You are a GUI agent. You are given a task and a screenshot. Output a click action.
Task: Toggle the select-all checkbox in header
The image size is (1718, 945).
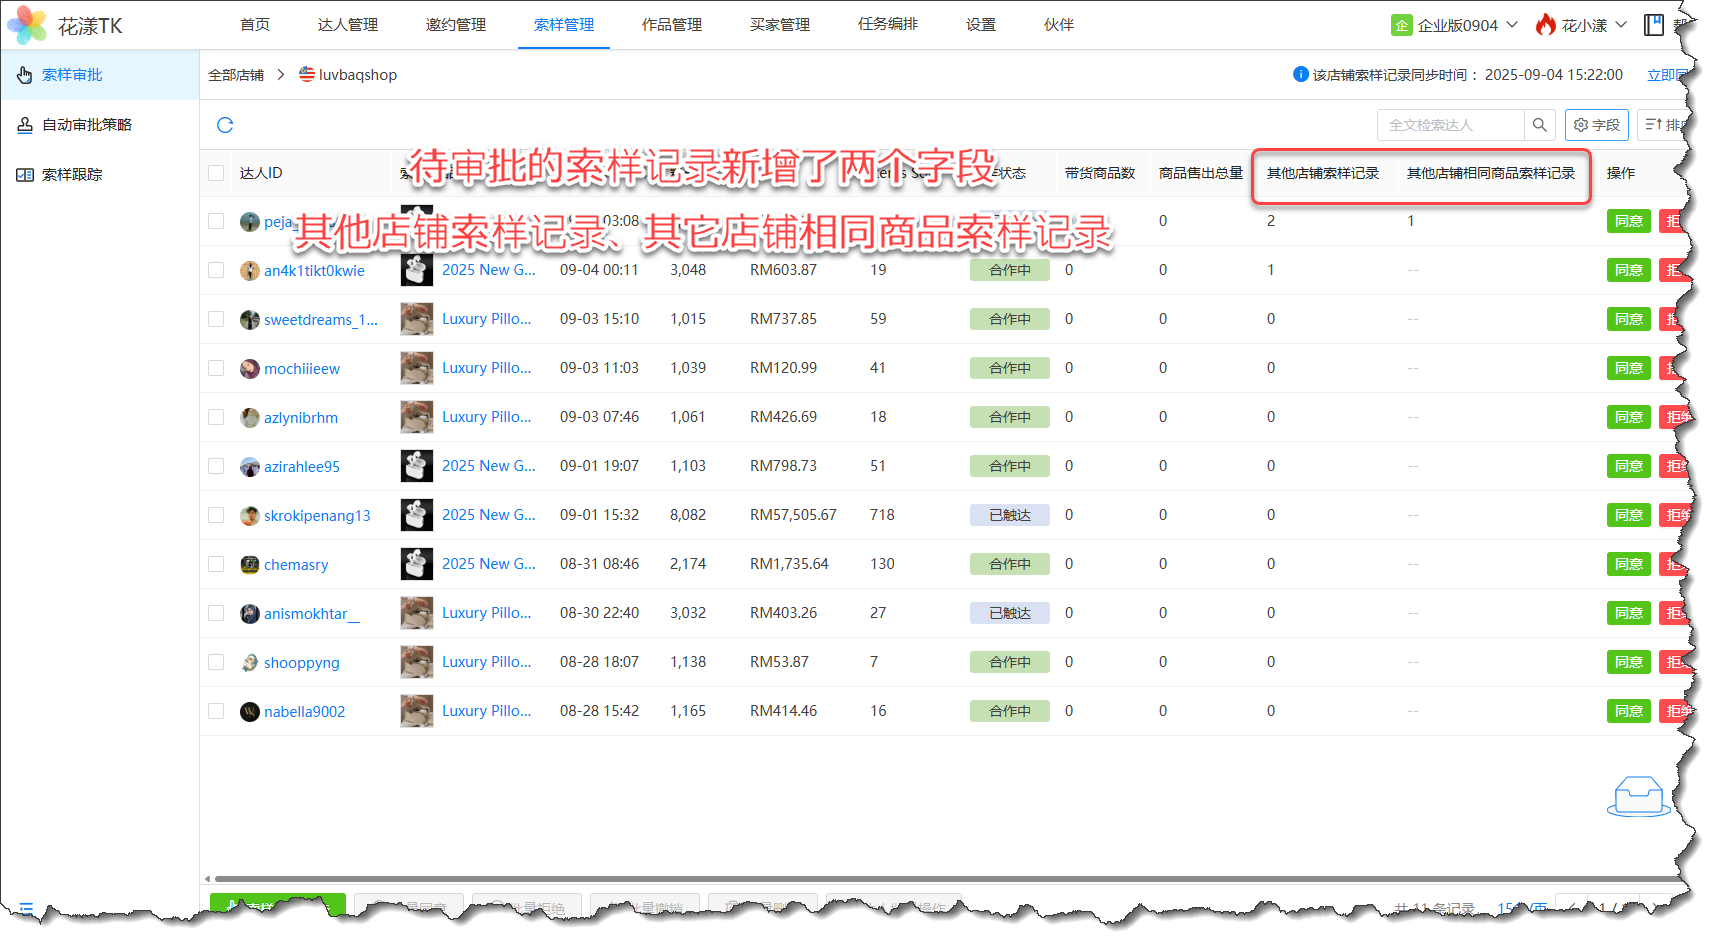pyautogui.click(x=216, y=173)
